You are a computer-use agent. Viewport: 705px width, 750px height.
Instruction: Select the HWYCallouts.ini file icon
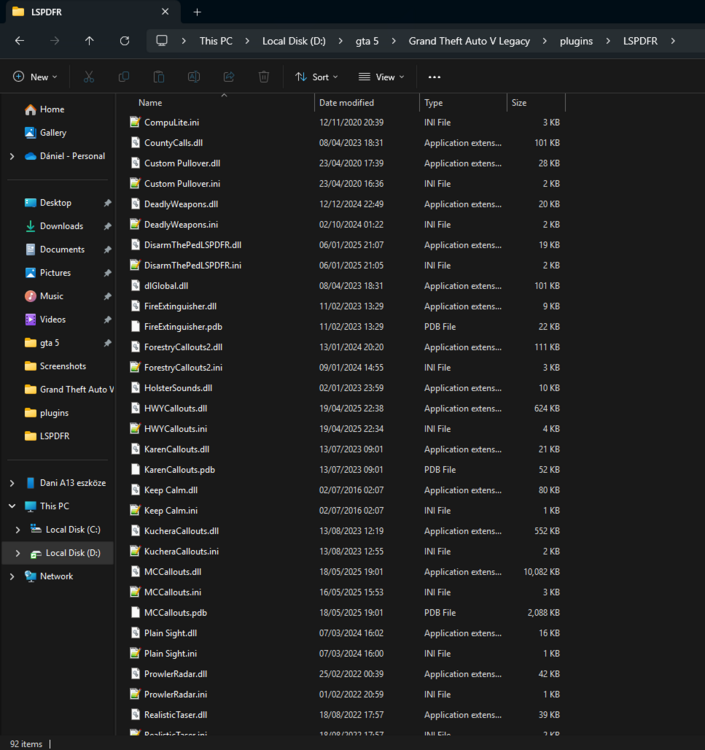tap(135, 429)
